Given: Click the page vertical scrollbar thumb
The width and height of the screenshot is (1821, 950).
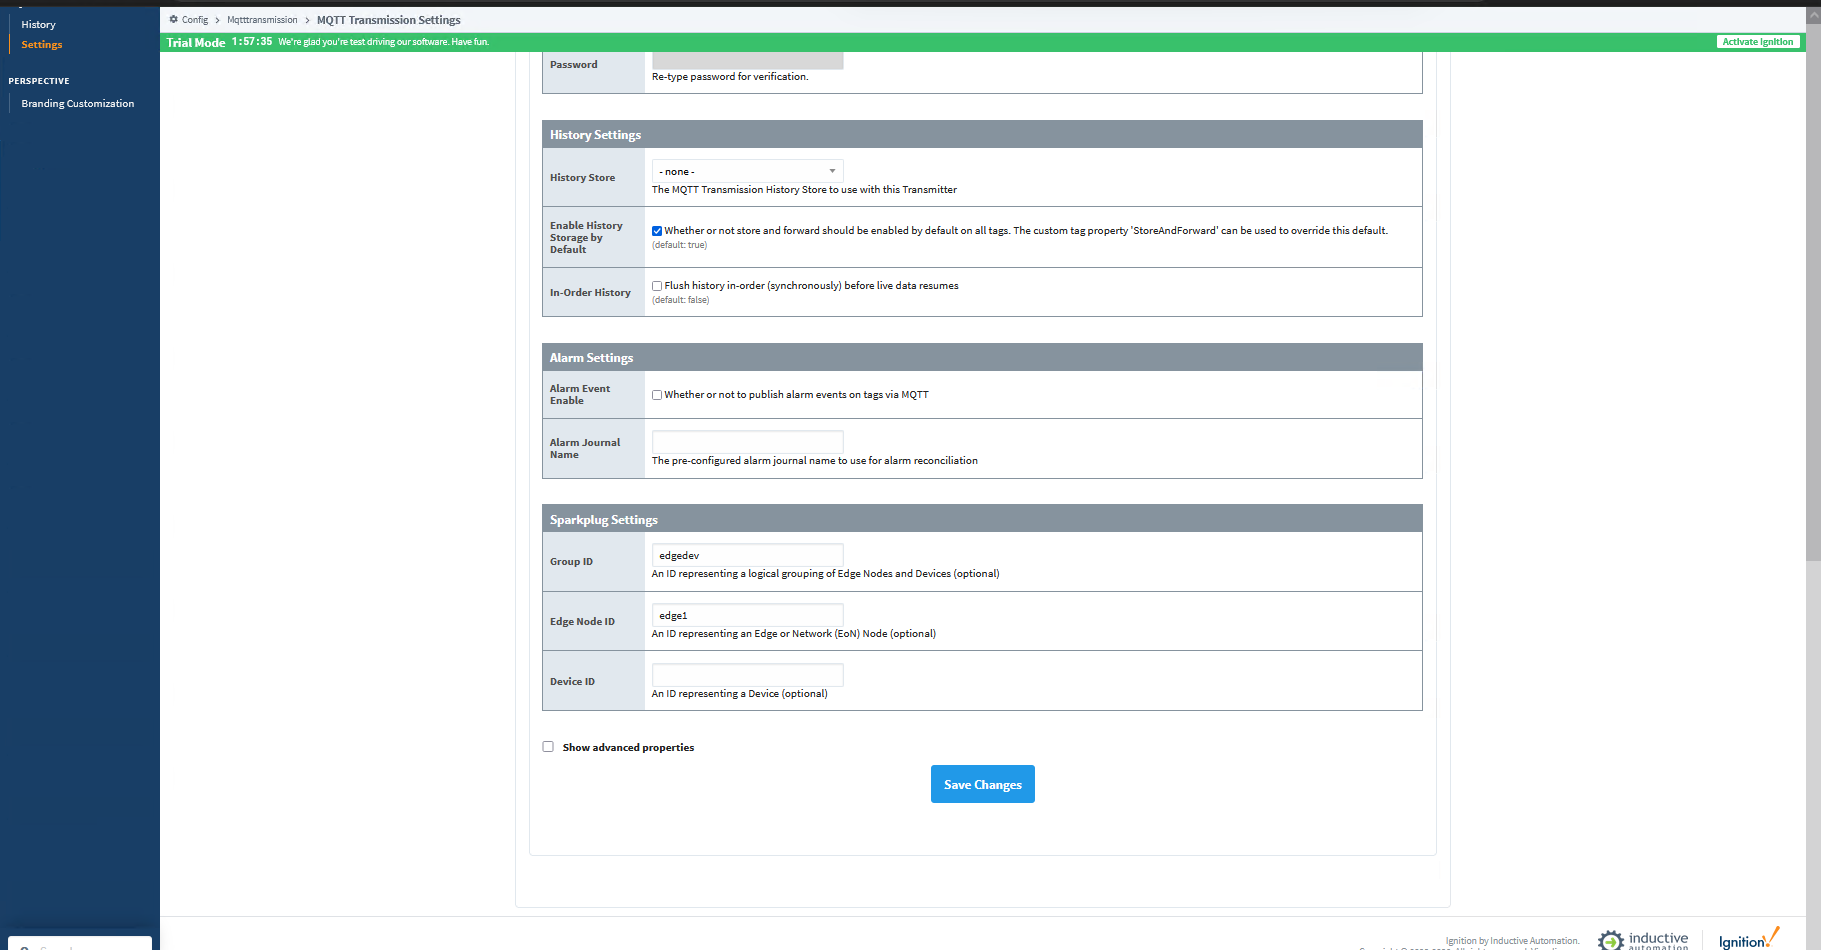Looking at the screenshot, I should 1813,290.
